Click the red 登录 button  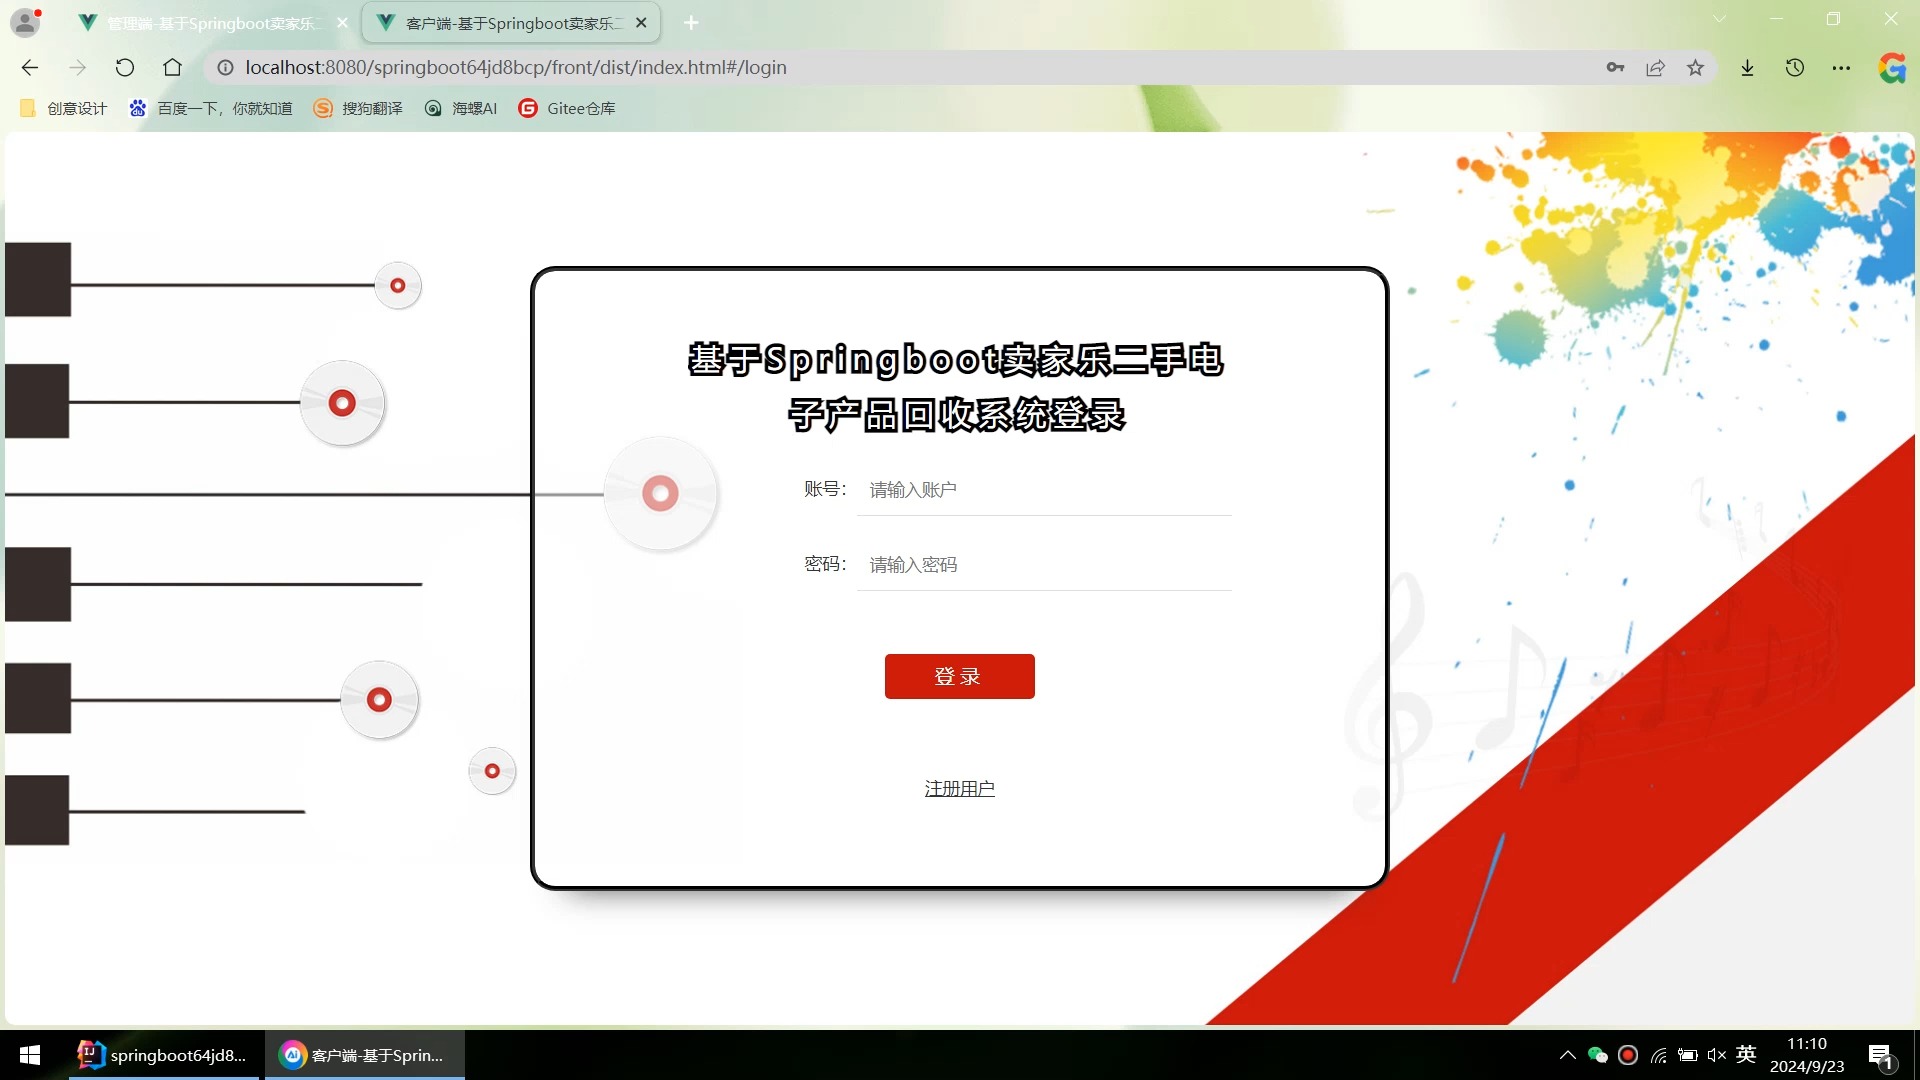(959, 676)
